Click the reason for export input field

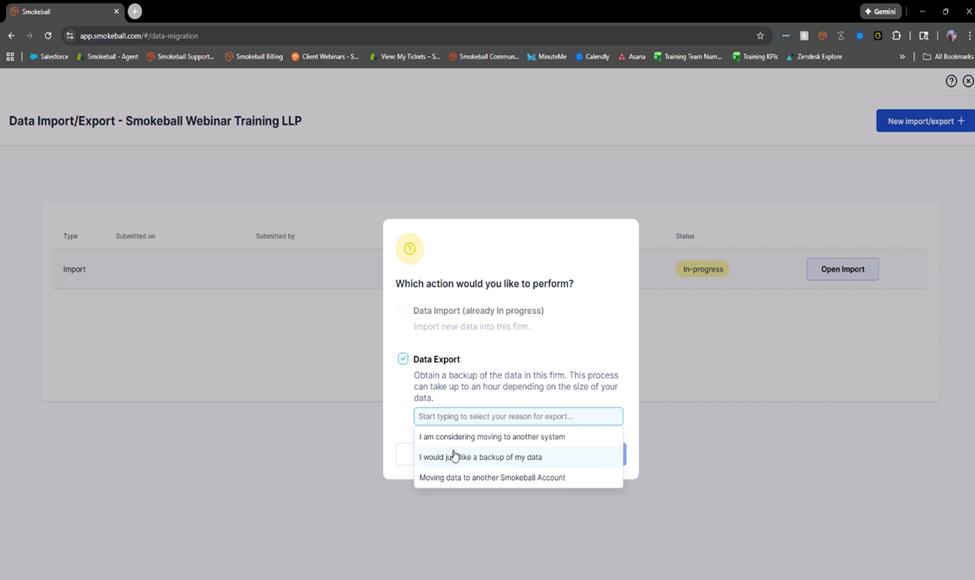(518, 416)
